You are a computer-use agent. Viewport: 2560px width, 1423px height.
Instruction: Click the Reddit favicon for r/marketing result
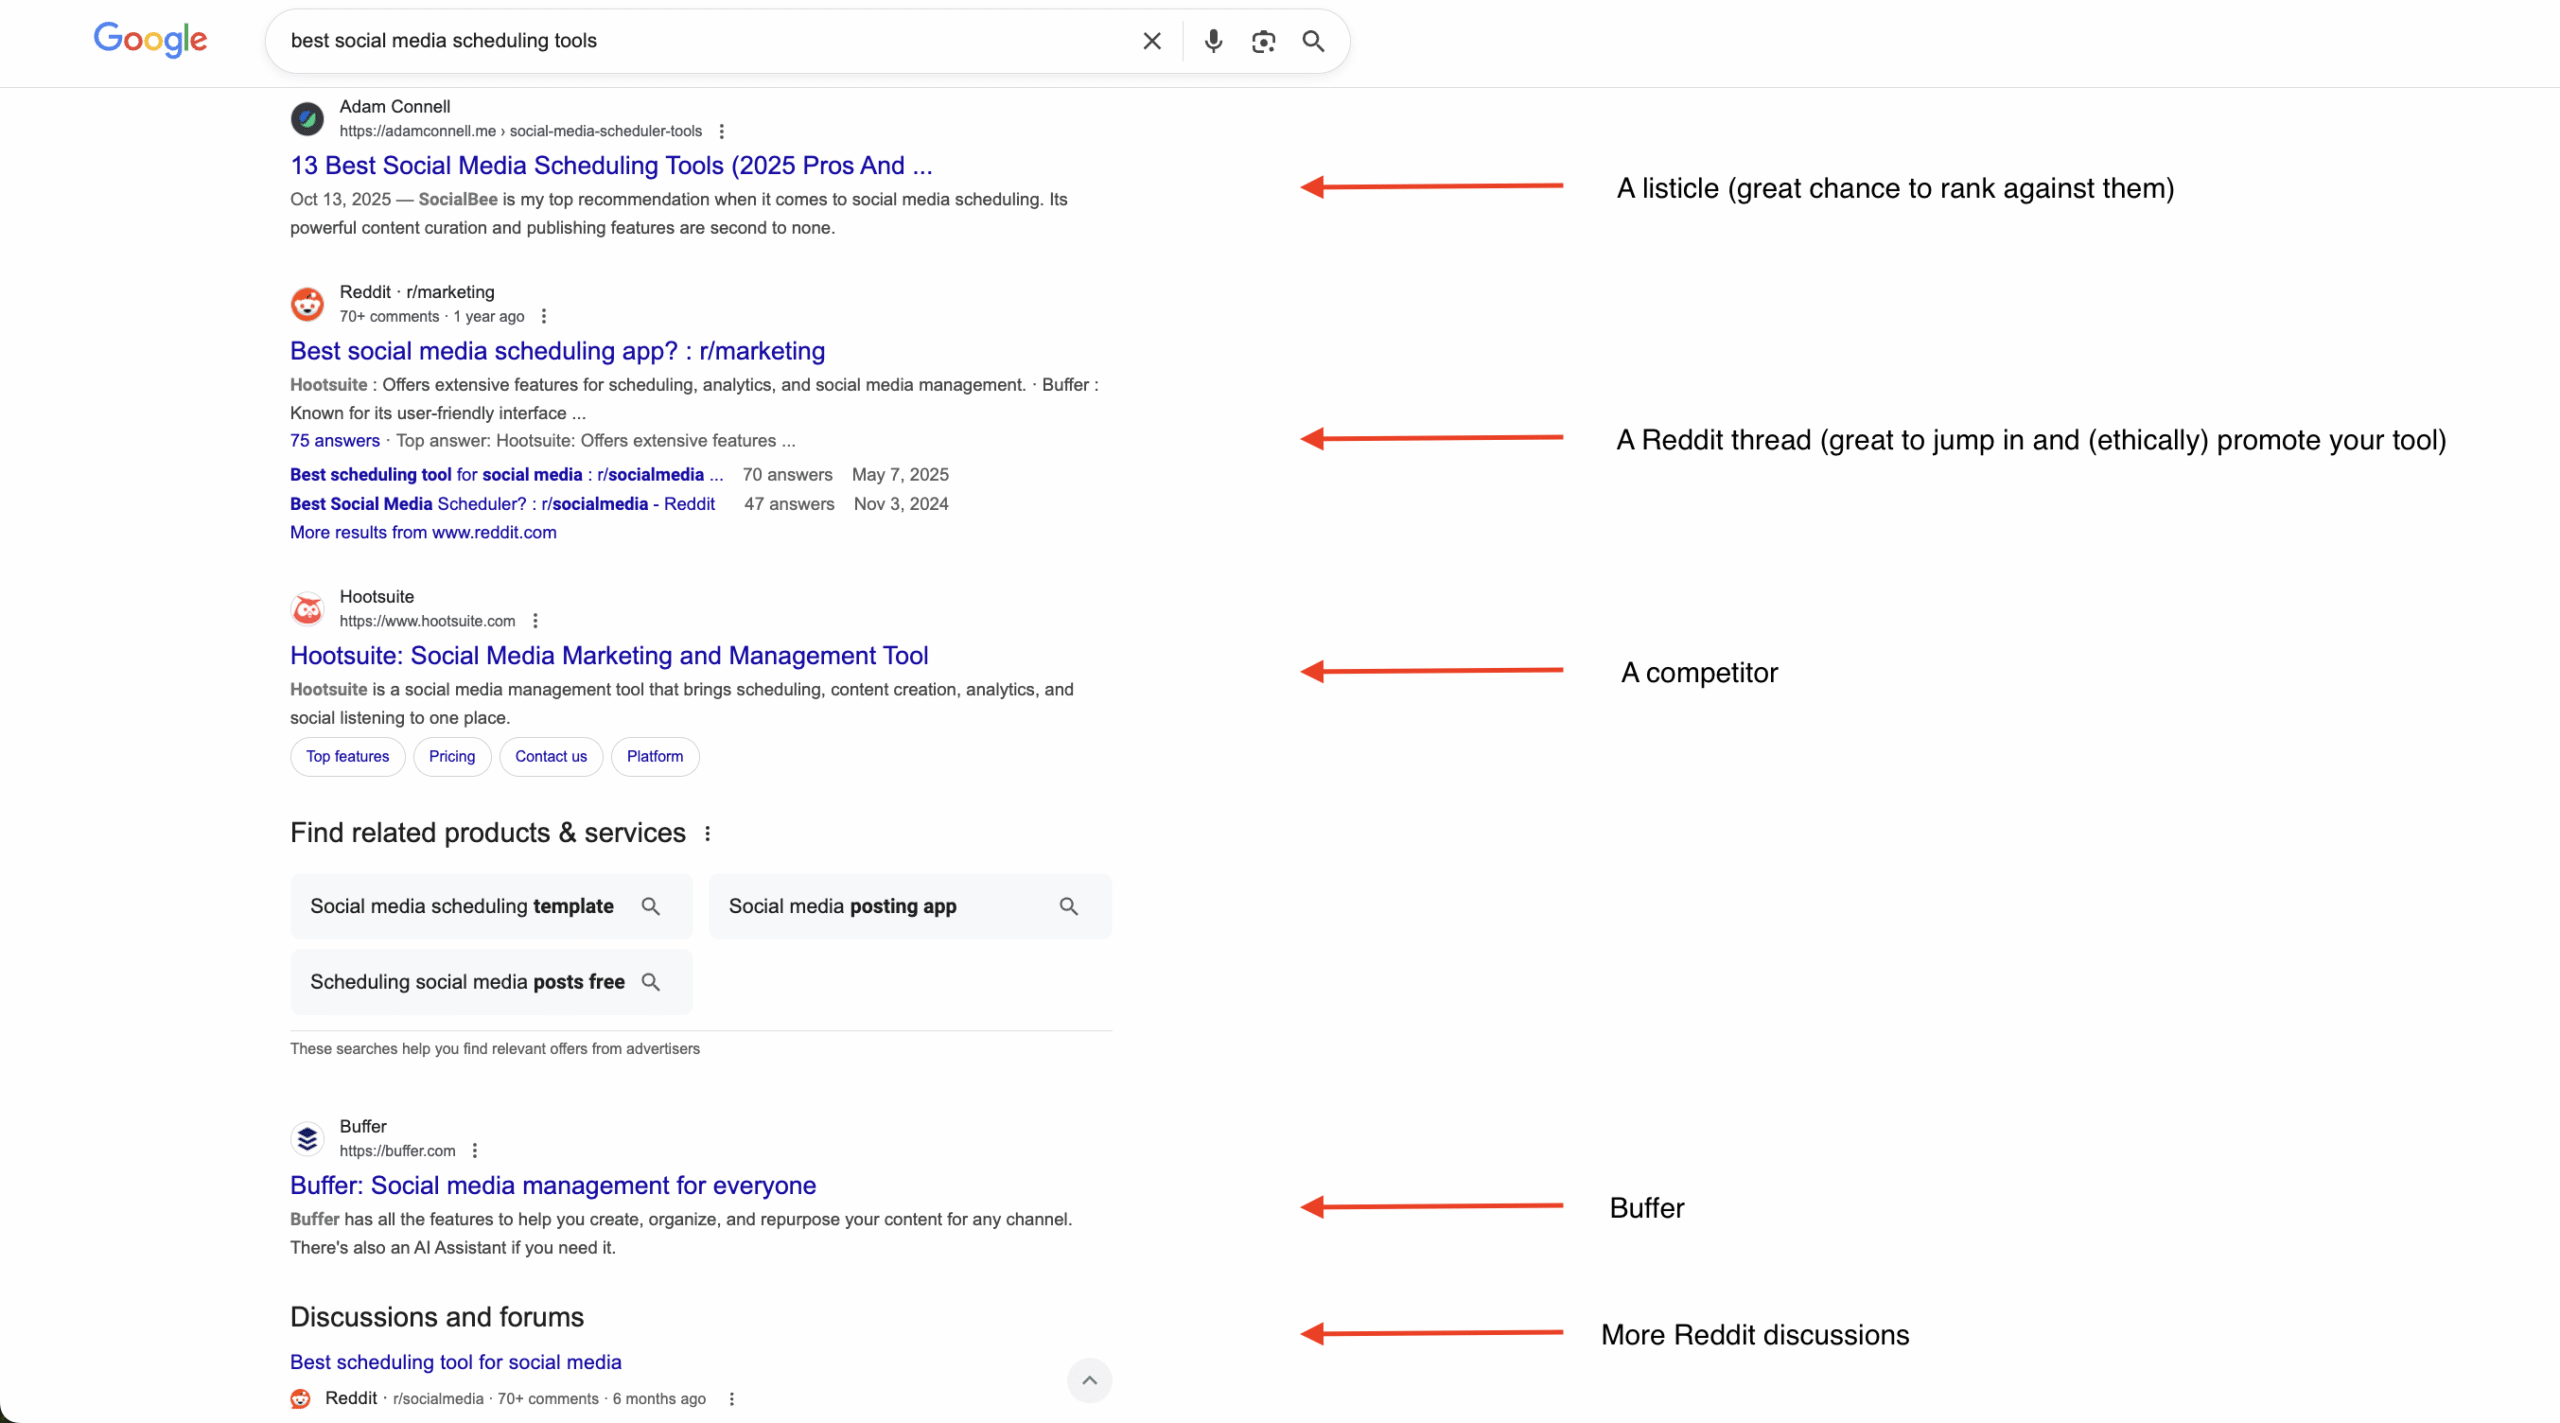click(x=307, y=304)
